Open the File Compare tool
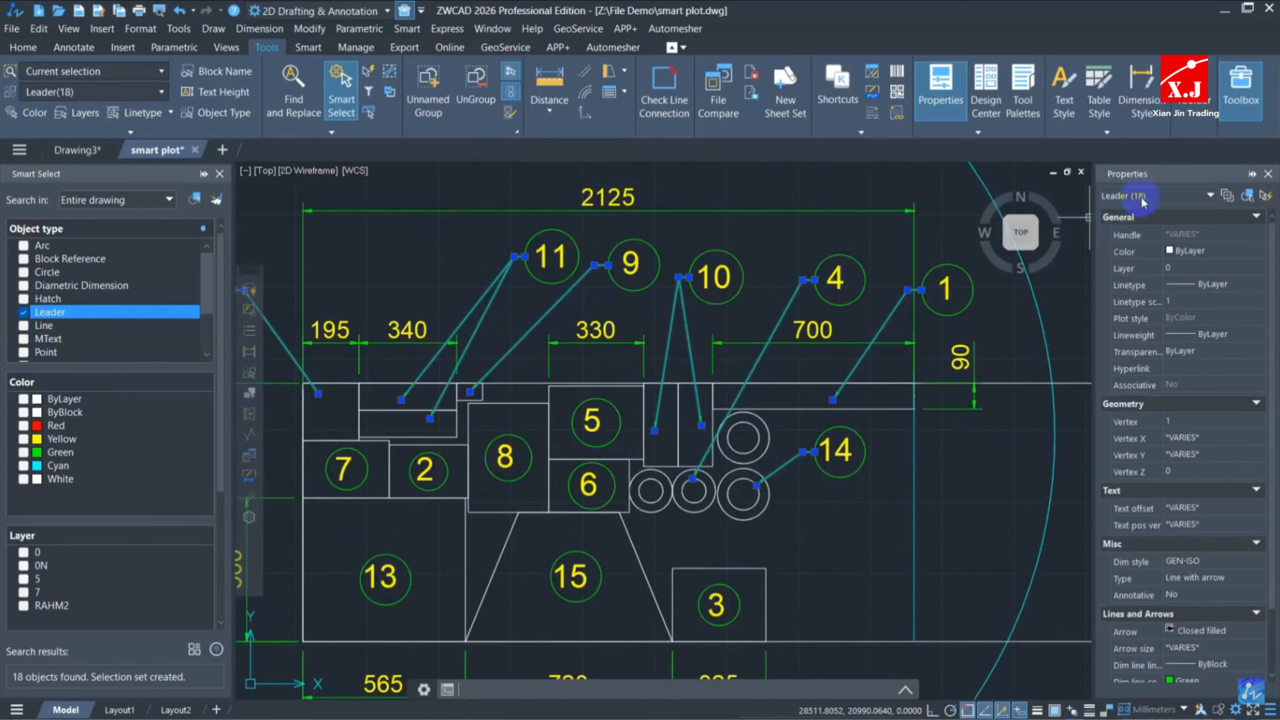 click(718, 90)
